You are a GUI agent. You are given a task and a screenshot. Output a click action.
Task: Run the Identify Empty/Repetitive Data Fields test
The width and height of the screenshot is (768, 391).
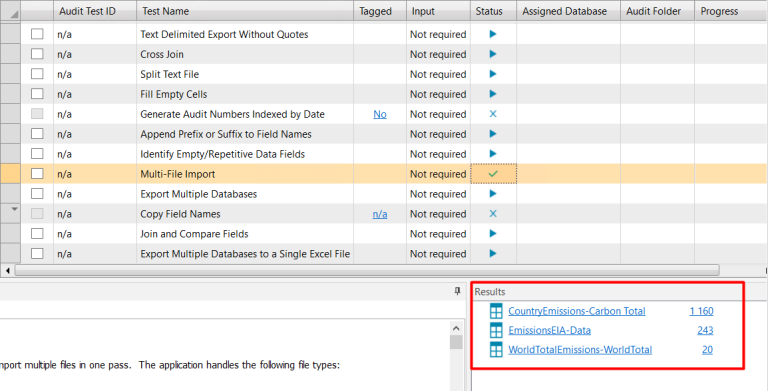pos(493,154)
